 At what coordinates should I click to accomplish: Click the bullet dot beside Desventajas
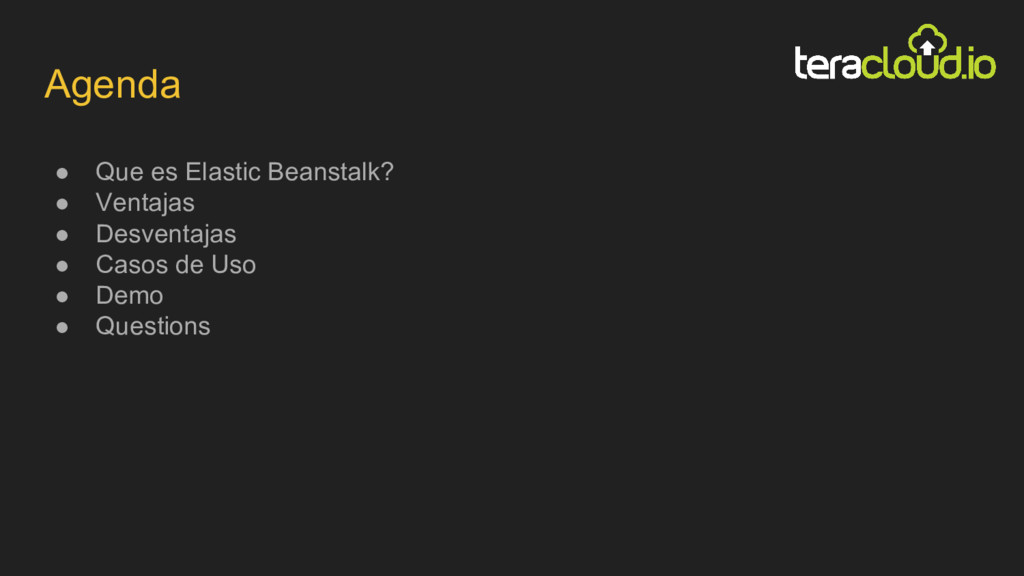click(x=62, y=235)
